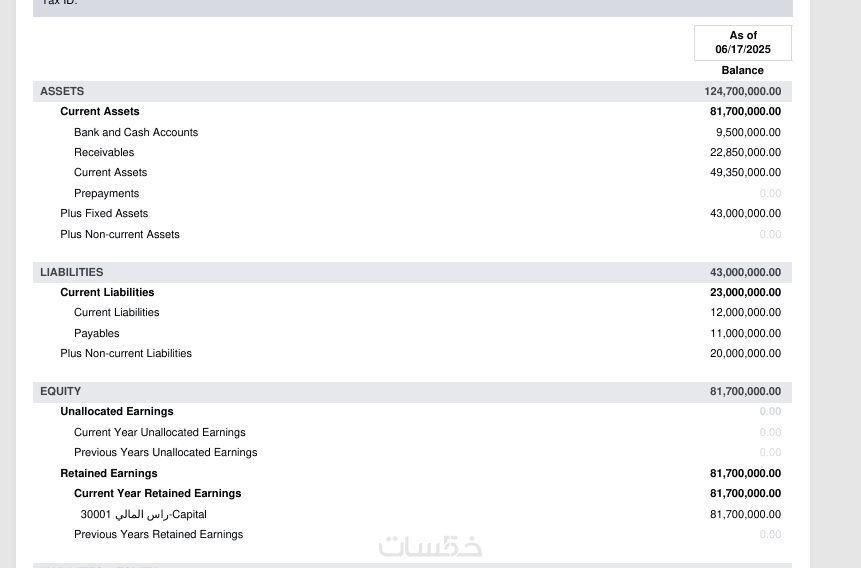
Task: Open the 30001 Capital account line
Action: point(144,514)
